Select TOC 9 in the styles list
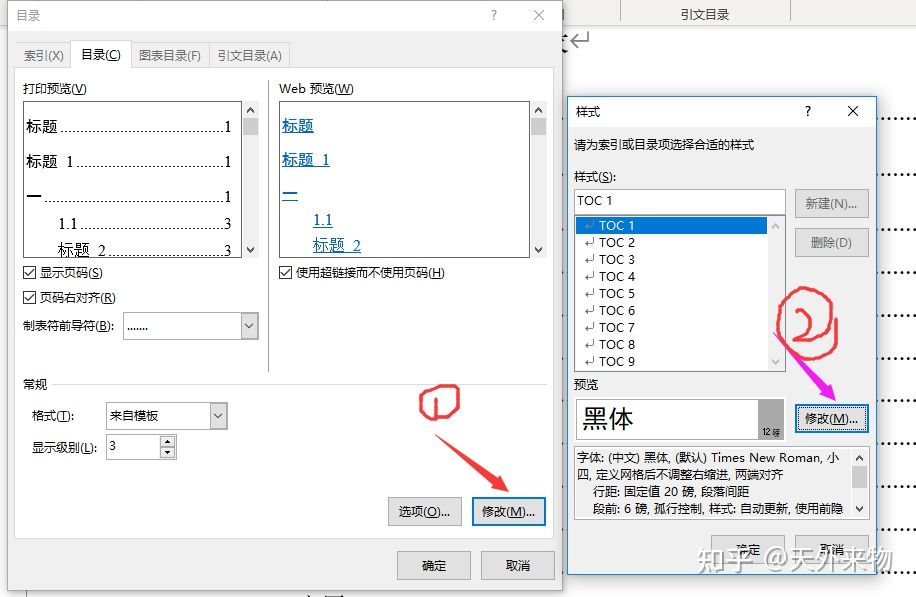The width and height of the screenshot is (916, 597). (x=671, y=361)
